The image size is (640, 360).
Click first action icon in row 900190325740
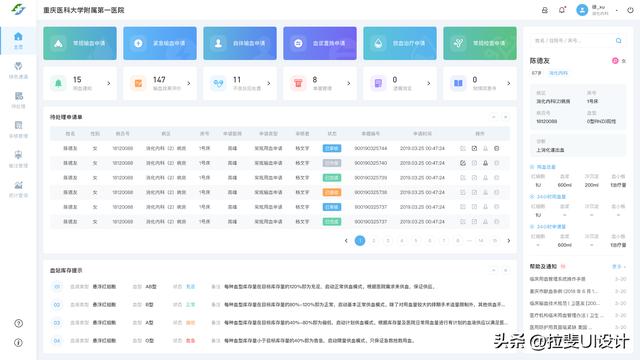click(463, 163)
